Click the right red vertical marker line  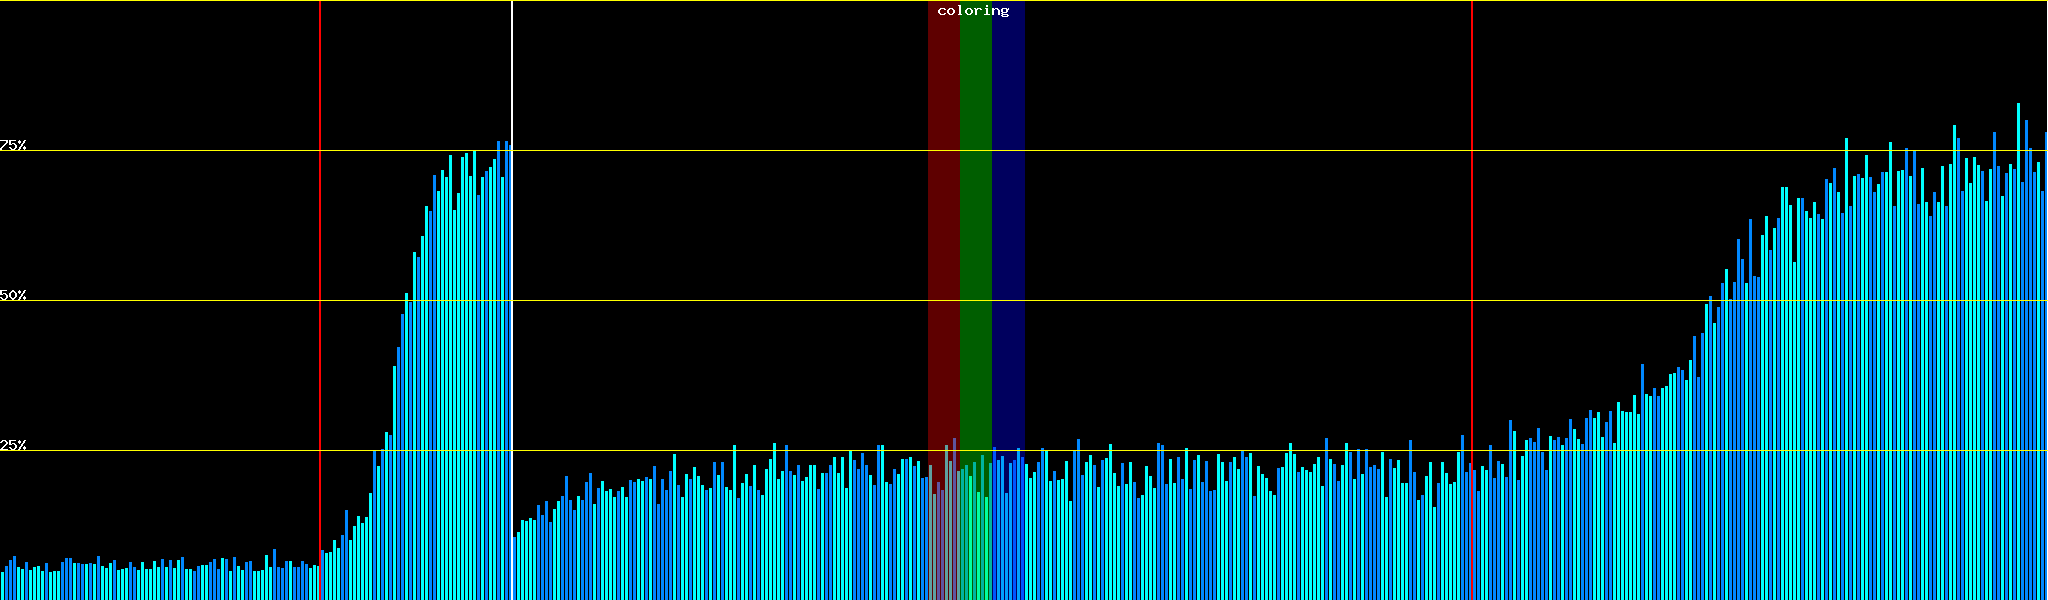tap(1472, 250)
